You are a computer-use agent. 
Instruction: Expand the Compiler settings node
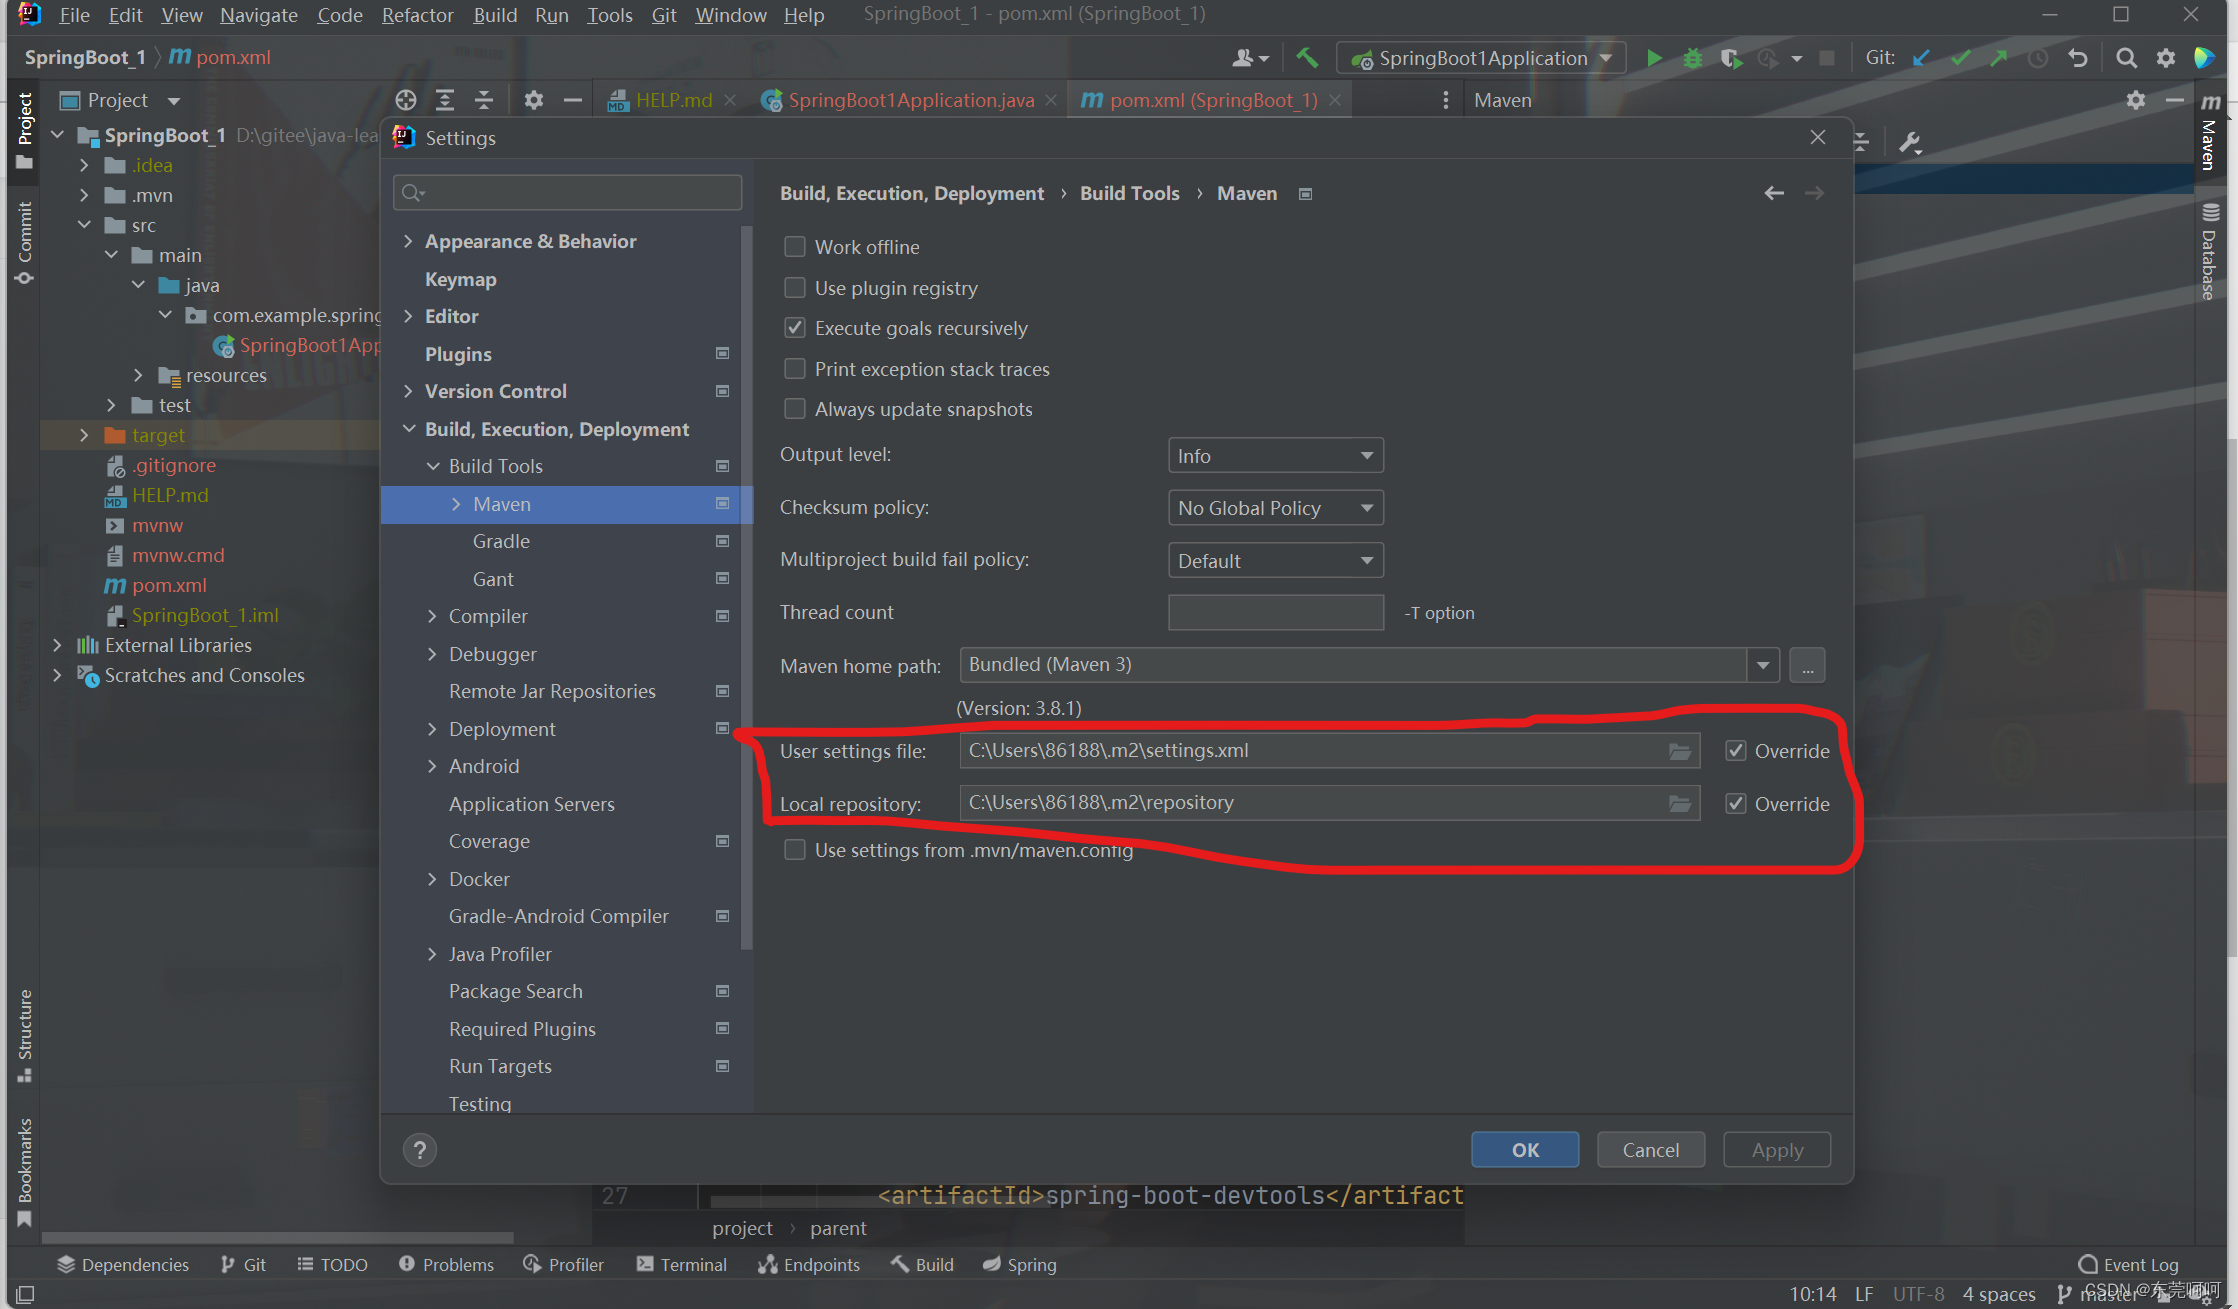[432, 616]
